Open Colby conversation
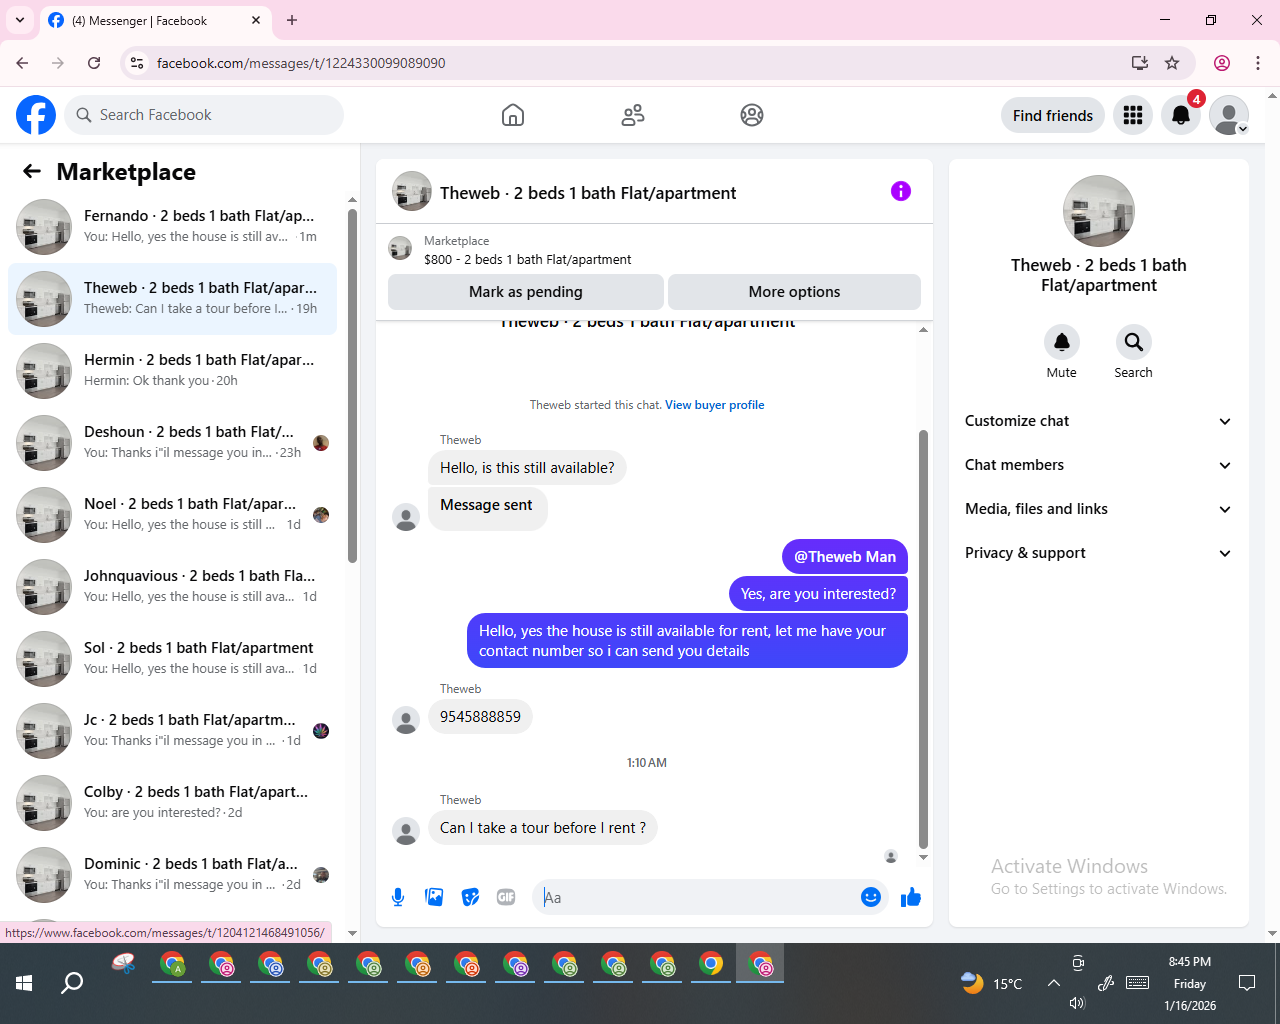This screenshot has width=1280, height=1024. pos(172,803)
